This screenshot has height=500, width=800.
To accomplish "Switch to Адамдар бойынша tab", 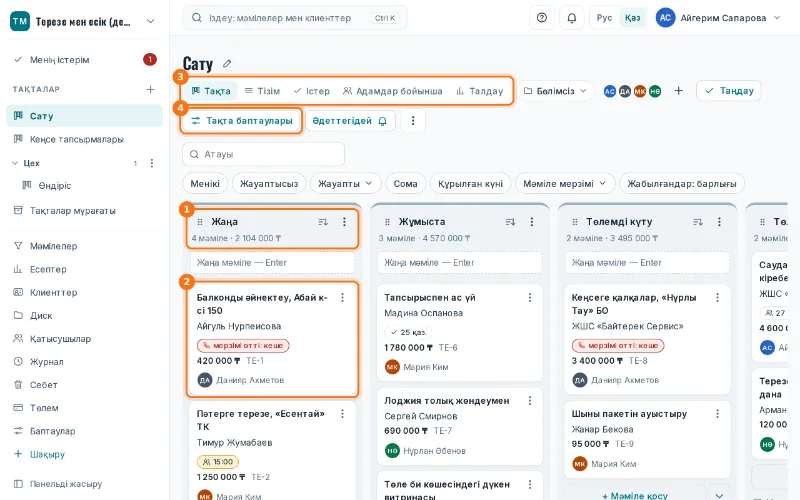I will point(392,91).
